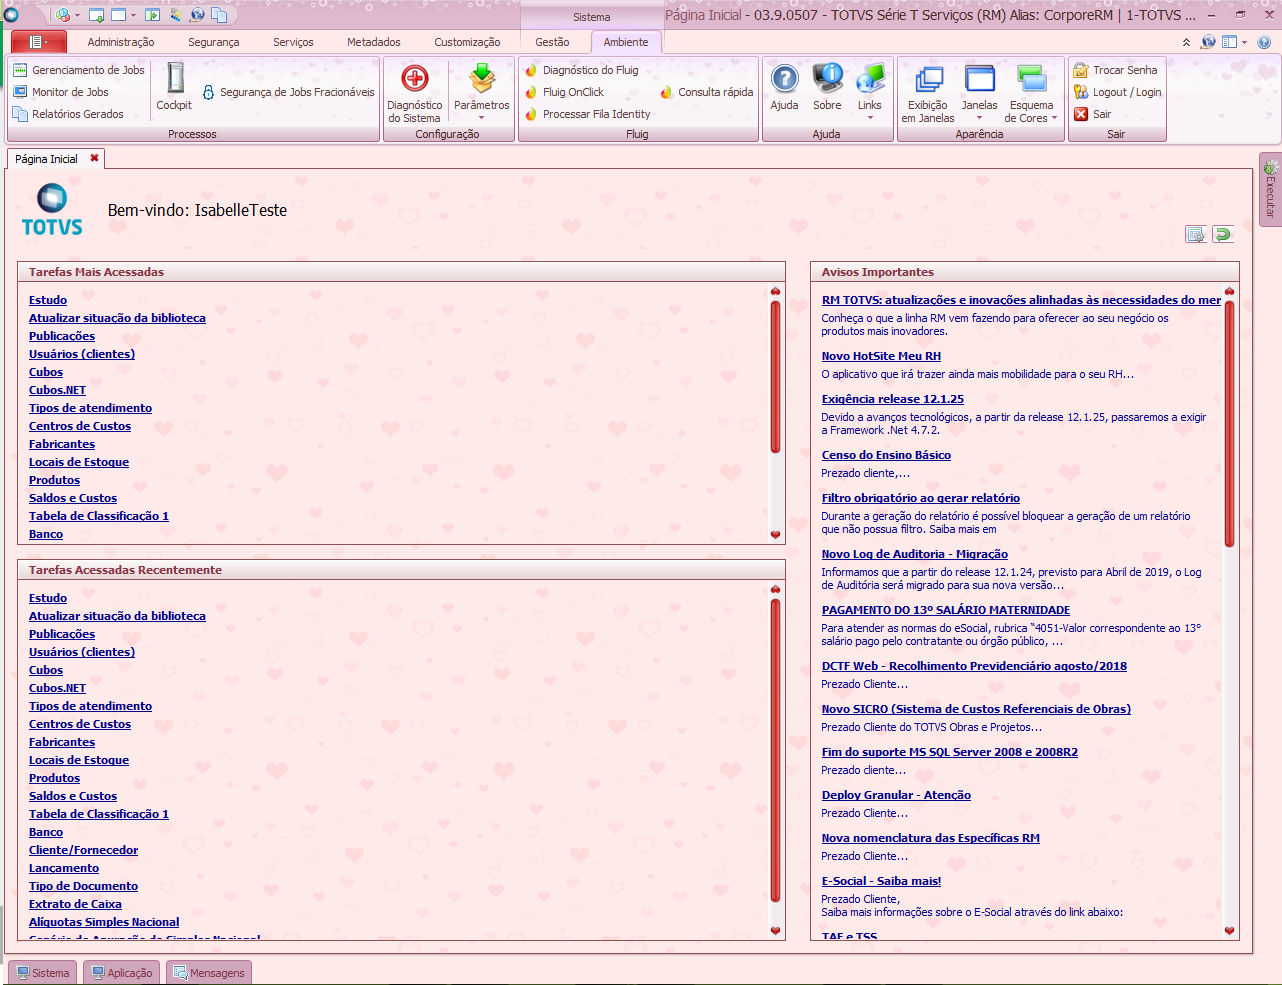
Task: Open the PAGAMENTO DO 13º SALÁRIO MATERNIDADE notice
Action: coord(946,610)
